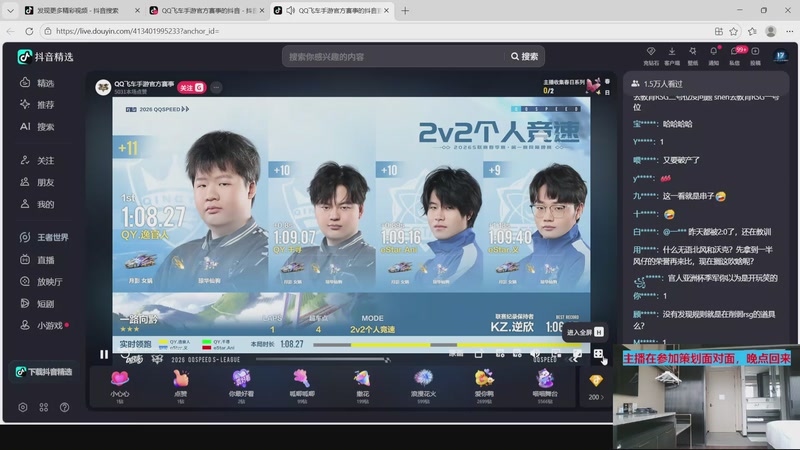Viewport: 800px width, 450px height.
Task: Click the QQ飞车手游官方赛事 streamer name
Action: click(x=144, y=84)
